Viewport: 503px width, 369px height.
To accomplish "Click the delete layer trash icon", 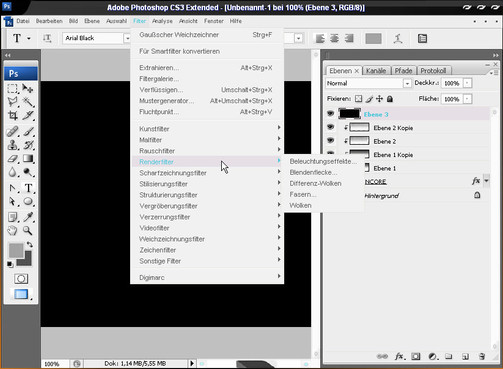I will coord(482,356).
